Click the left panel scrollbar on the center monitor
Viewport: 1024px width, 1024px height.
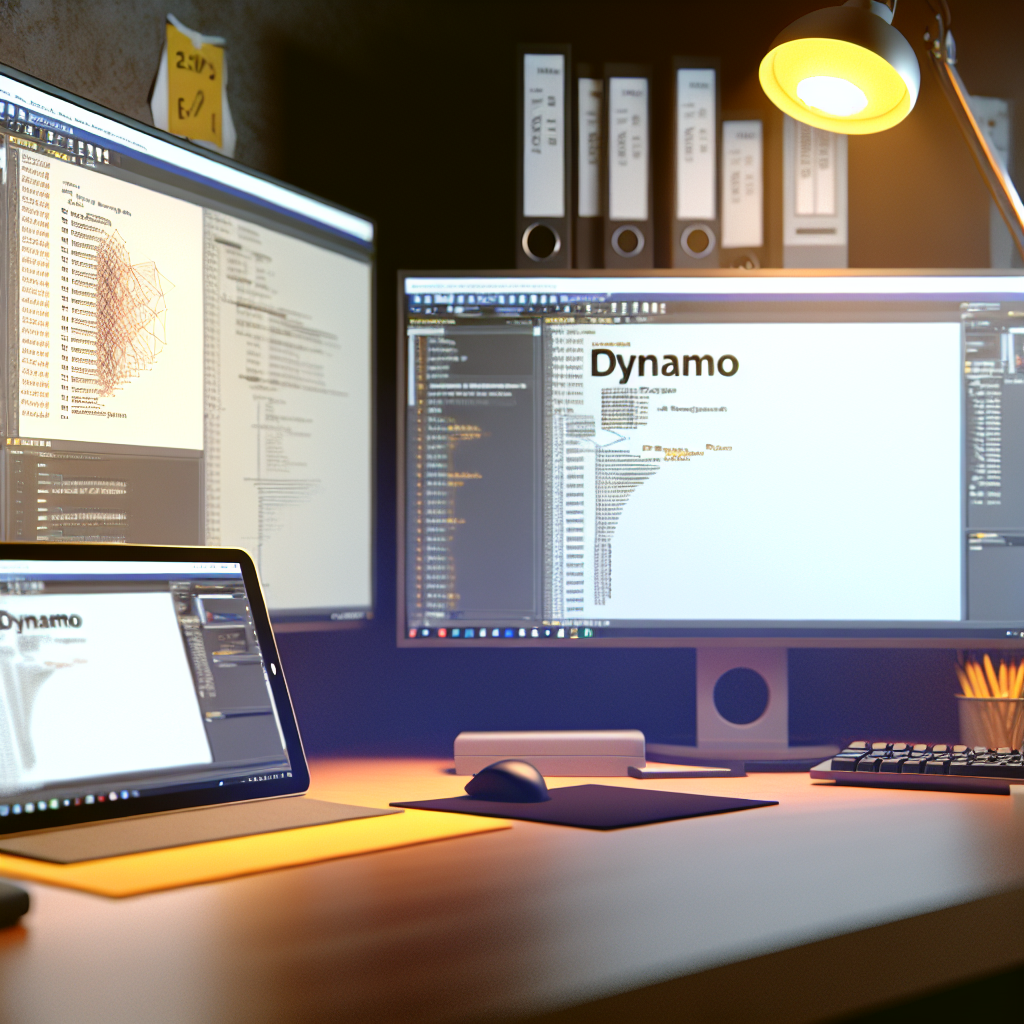411,372
